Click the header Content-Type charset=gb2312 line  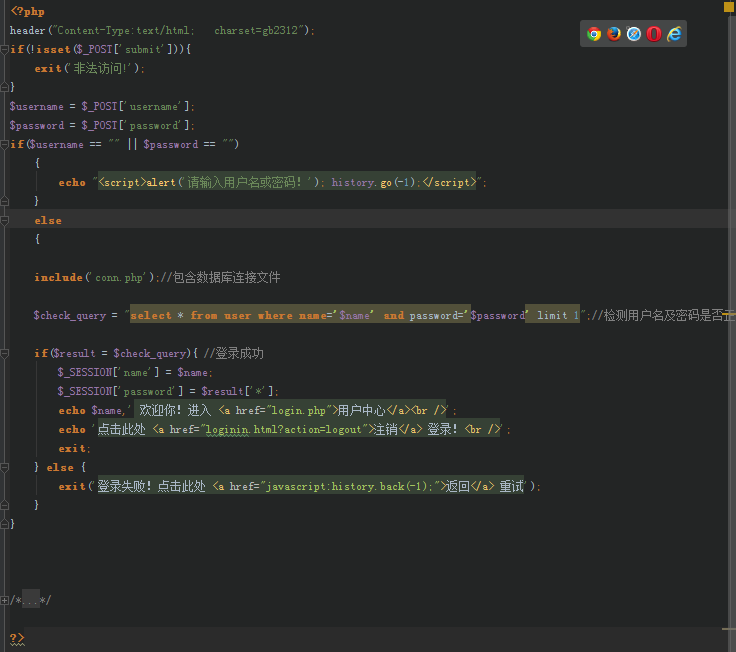pos(162,31)
